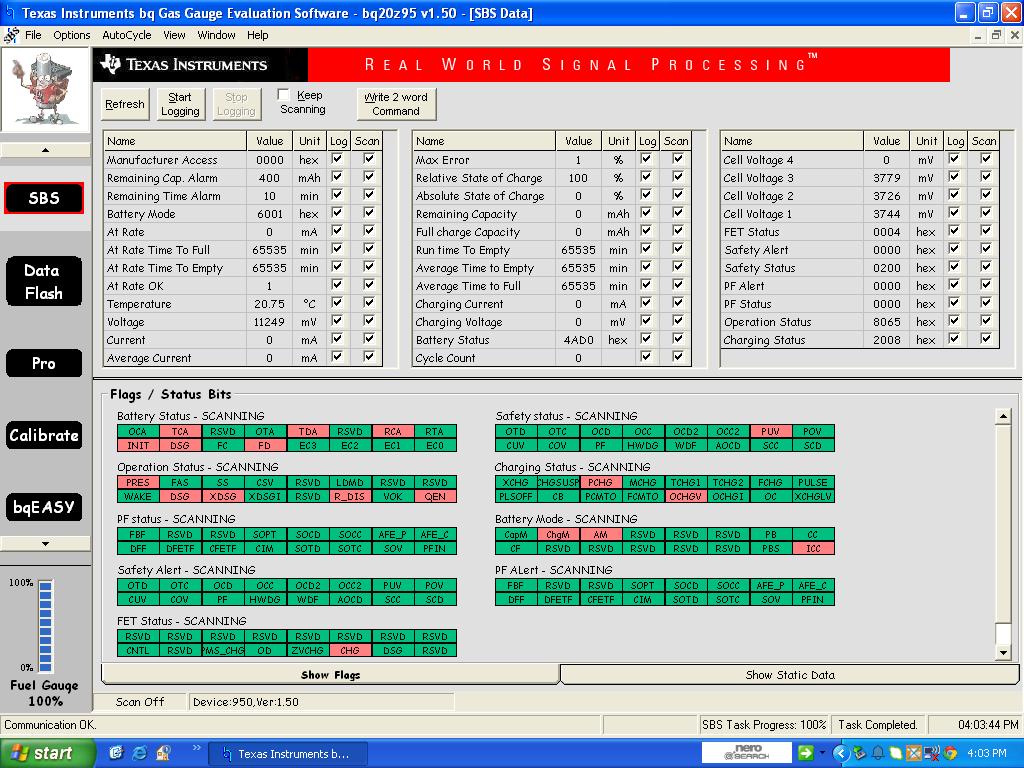Click the Google Chrome tray icon
Screen dimensions: 1024x768
pos(950,753)
